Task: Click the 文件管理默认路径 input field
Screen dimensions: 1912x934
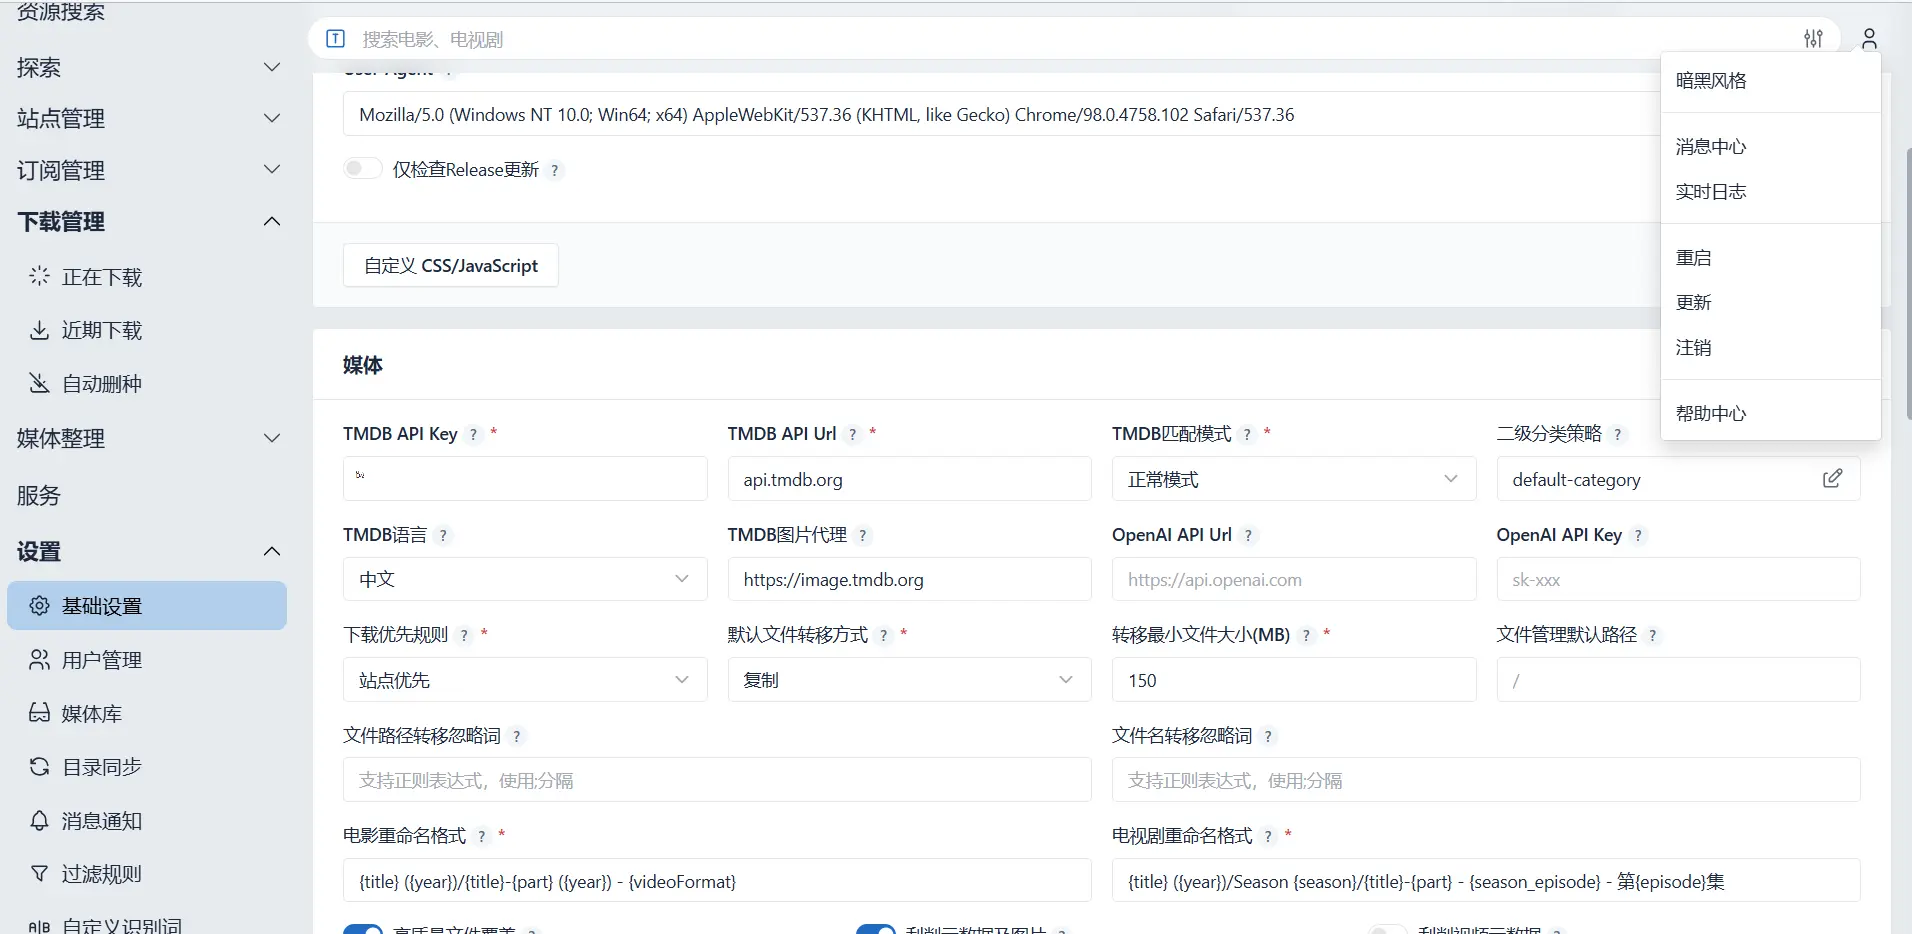Action: click(1678, 680)
